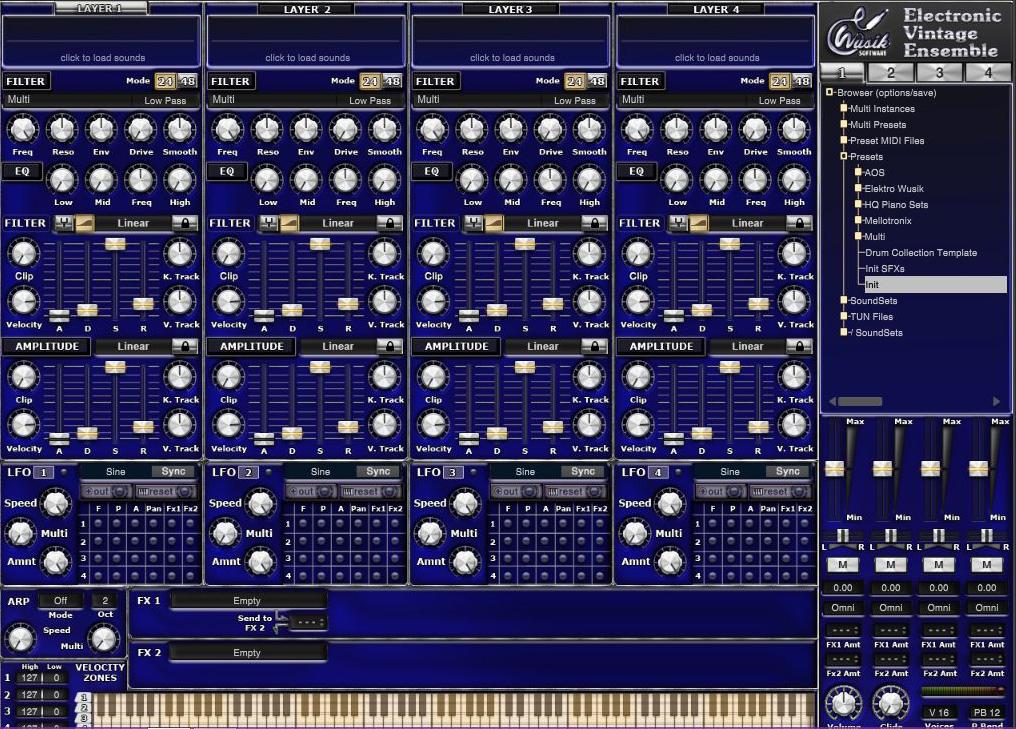Image resolution: width=1016 pixels, height=729 pixels.
Task: Select the LAYER 2 header tab
Action: click(x=306, y=9)
